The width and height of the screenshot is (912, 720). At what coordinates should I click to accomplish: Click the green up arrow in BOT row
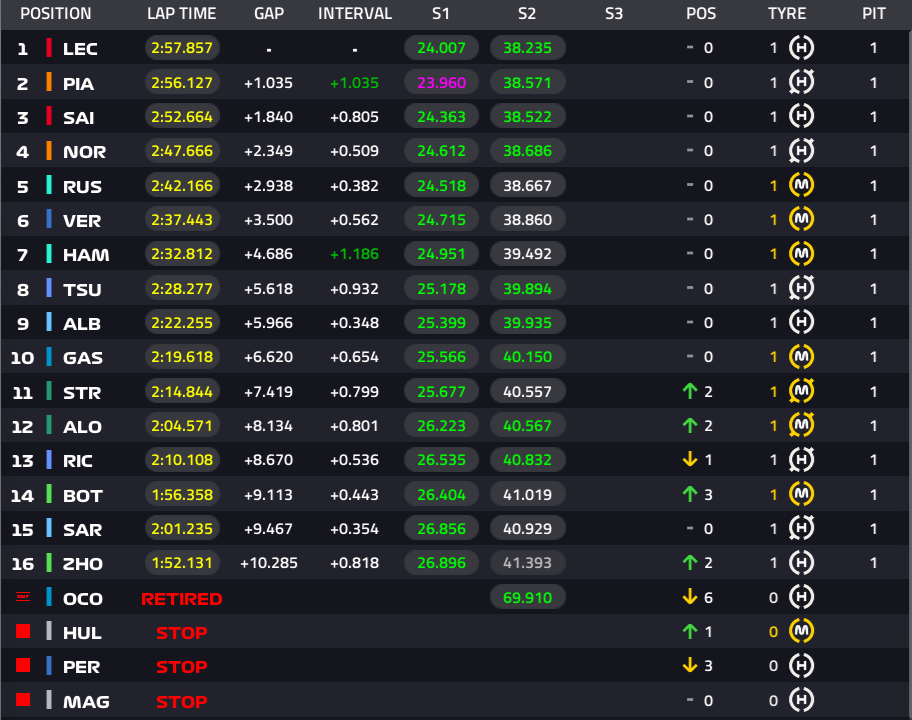click(690, 494)
